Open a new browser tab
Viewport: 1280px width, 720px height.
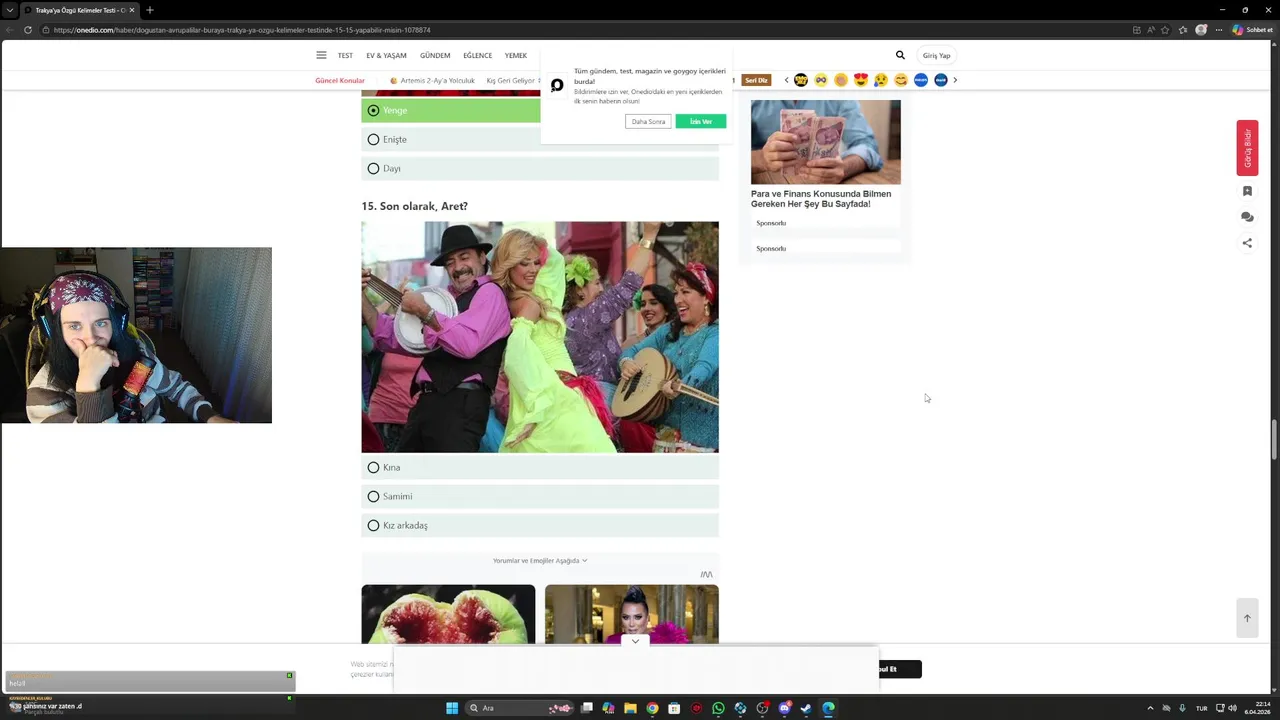pos(149,10)
